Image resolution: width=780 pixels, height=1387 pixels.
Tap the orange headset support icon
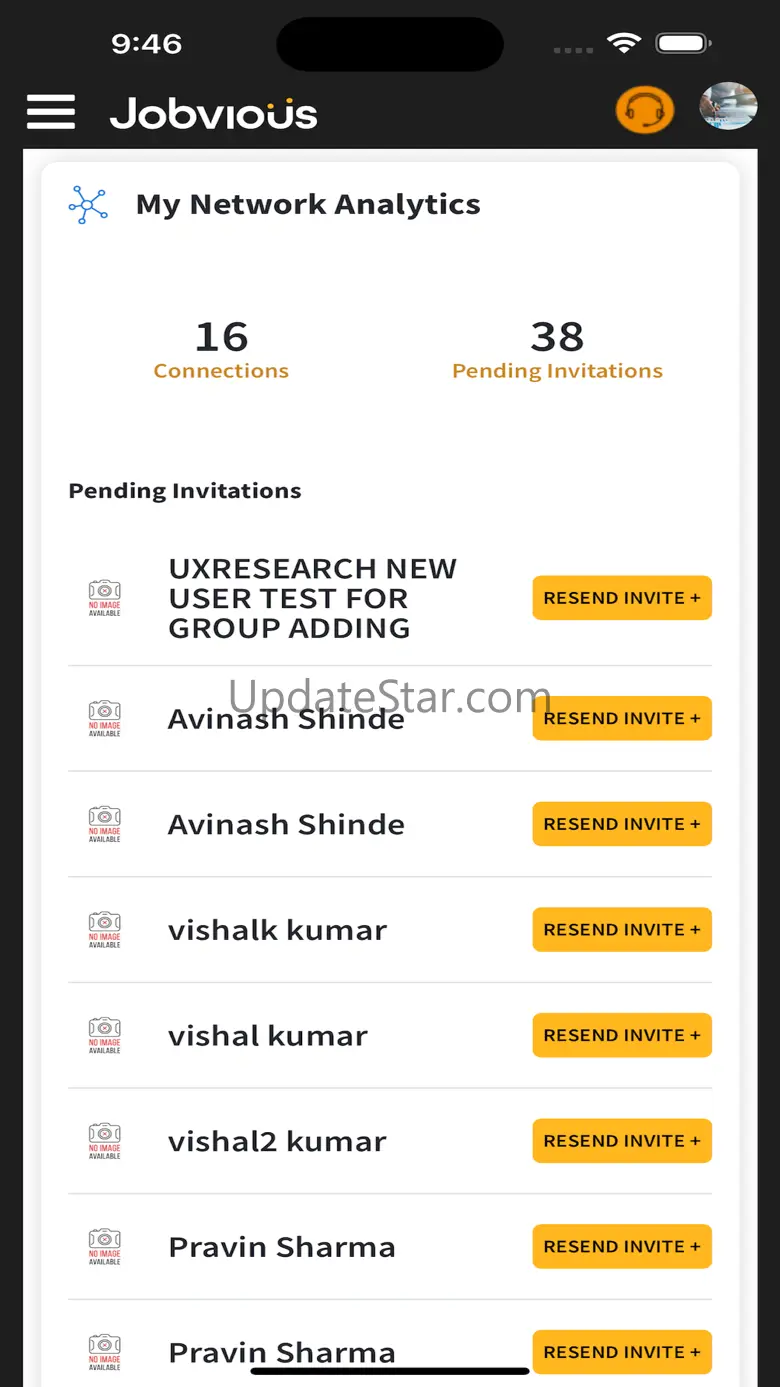pyautogui.click(x=644, y=110)
